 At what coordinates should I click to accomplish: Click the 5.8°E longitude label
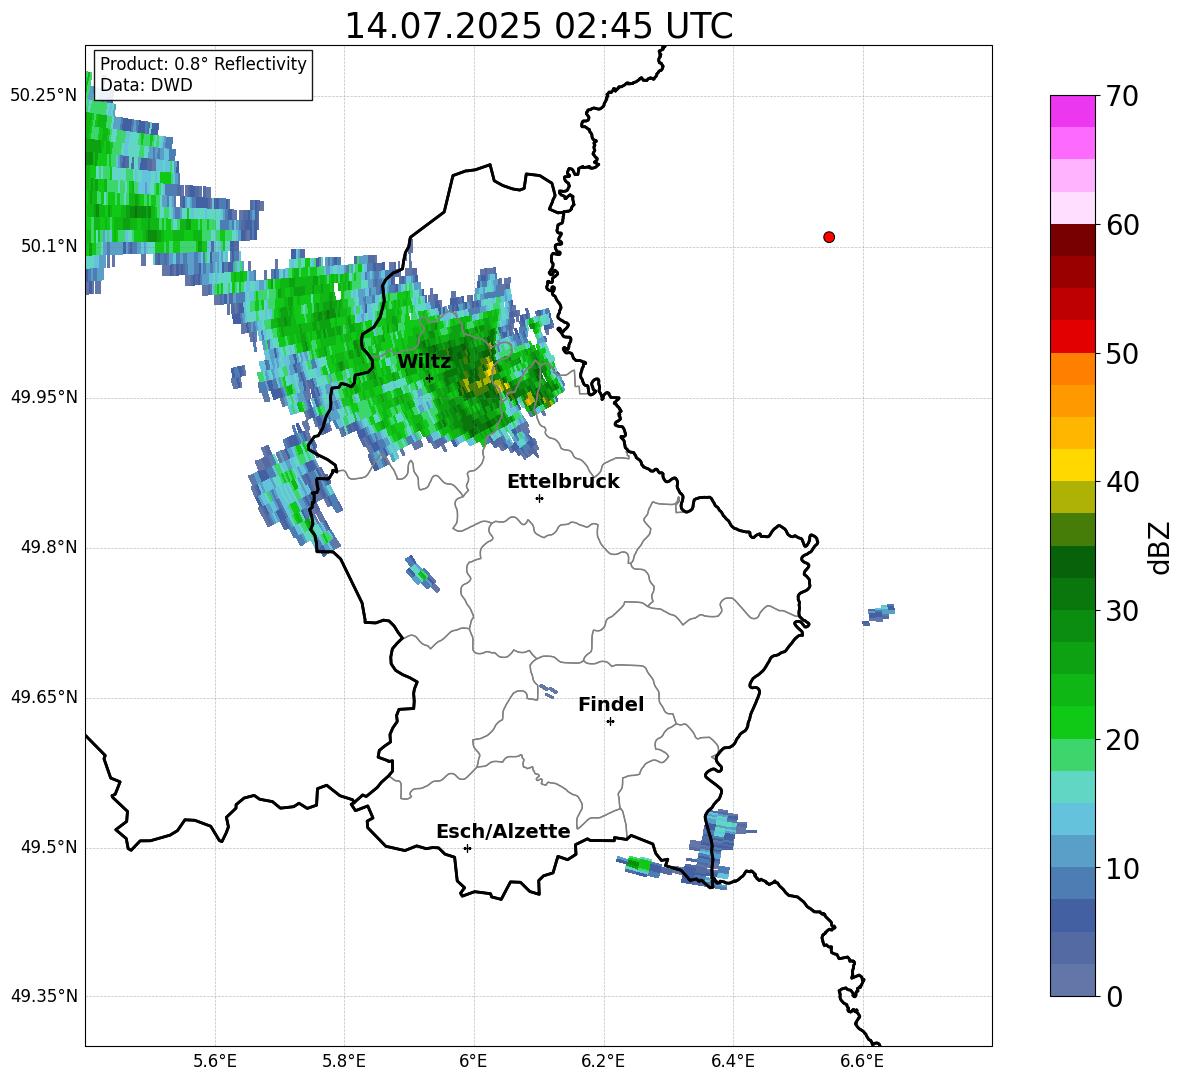click(344, 1061)
